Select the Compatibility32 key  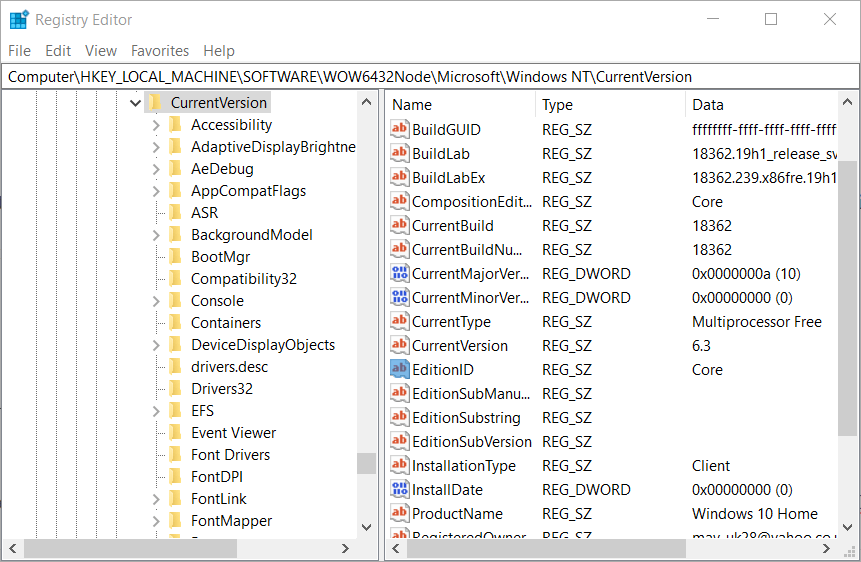pos(244,279)
